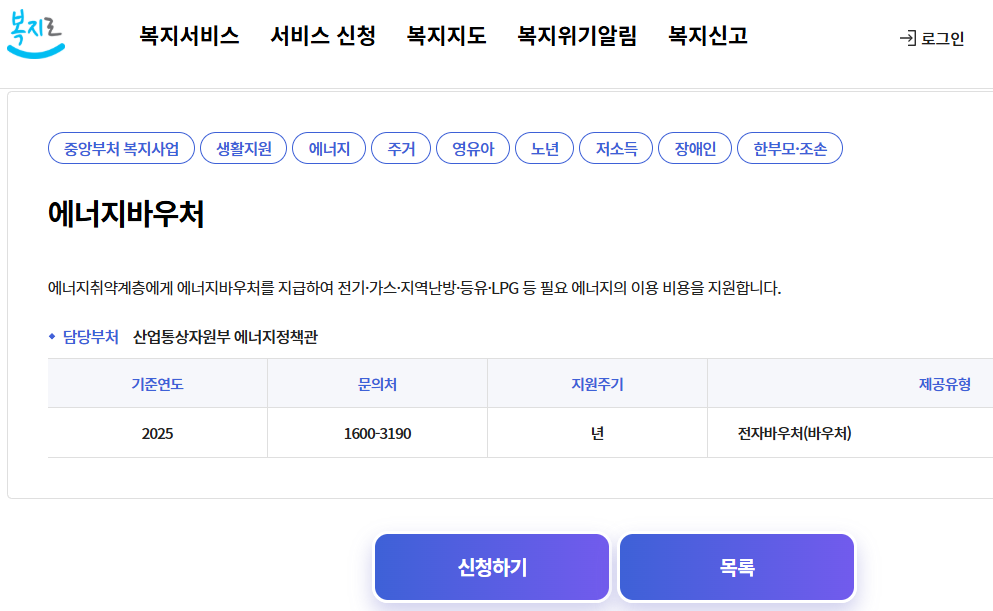Image resolution: width=993 pixels, height=611 pixels.
Task: Select the 한부모·조손 tag
Action: pos(790,148)
